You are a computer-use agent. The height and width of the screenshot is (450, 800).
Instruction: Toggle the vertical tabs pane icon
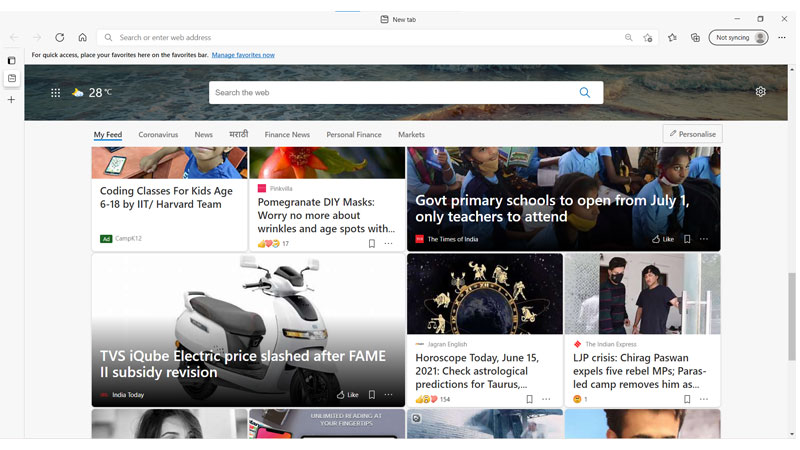click(x=11, y=60)
